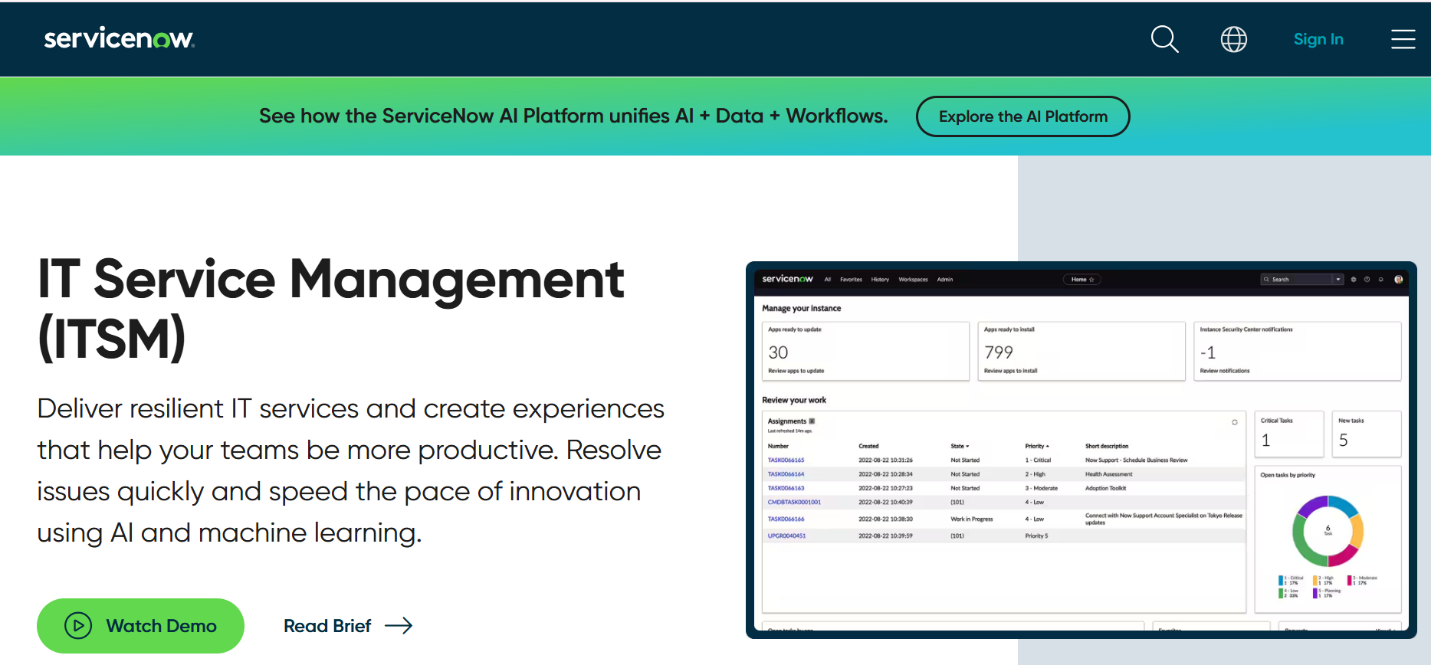Click the IT Service Management (ITSM) heading
This screenshot has height=665, width=1431.
click(331, 309)
